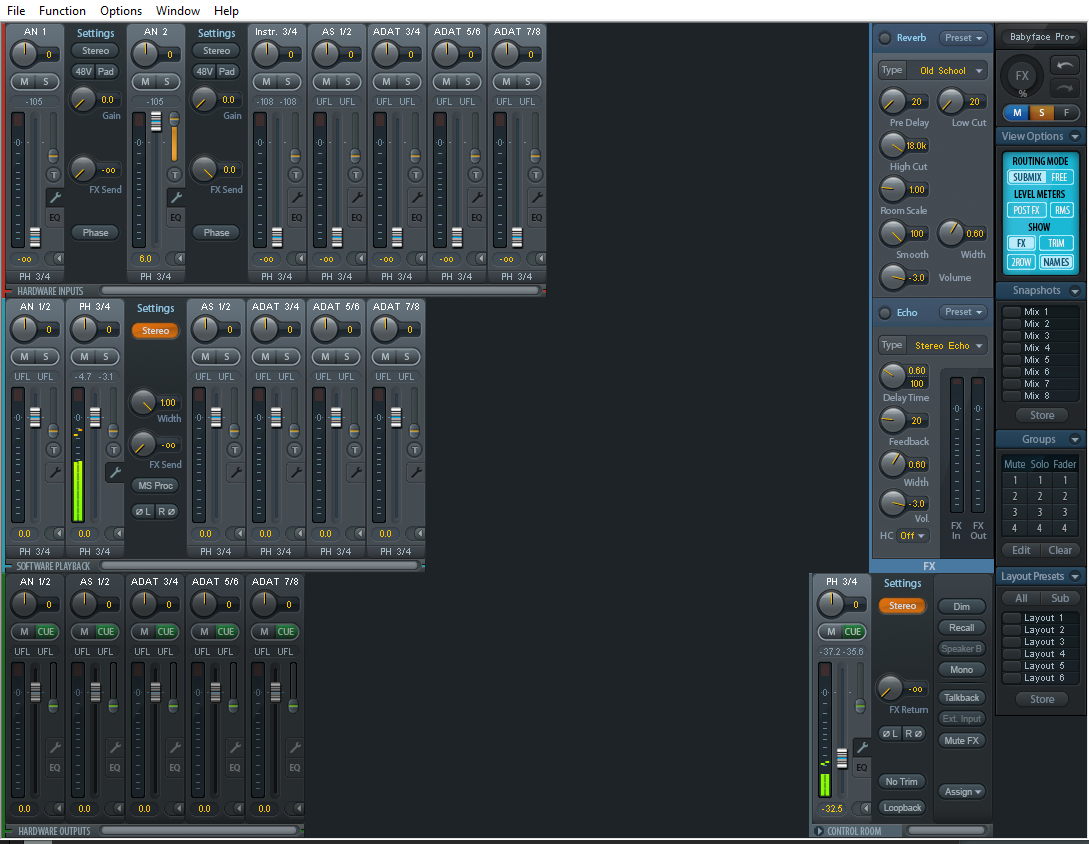Mute the AN 1 input channel
The height and width of the screenshot is (844, 1089).
(x=24, y=82)
